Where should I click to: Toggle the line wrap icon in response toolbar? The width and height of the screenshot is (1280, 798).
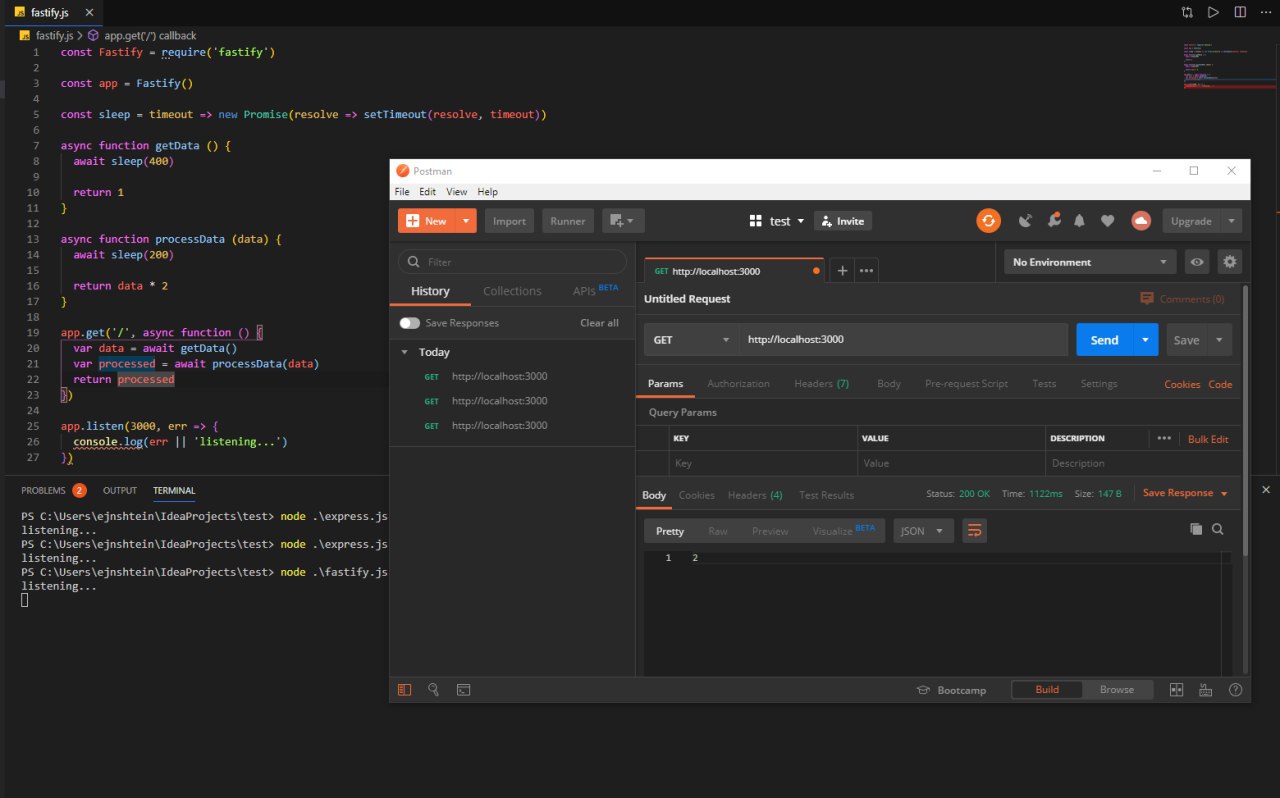click(975, 531)
